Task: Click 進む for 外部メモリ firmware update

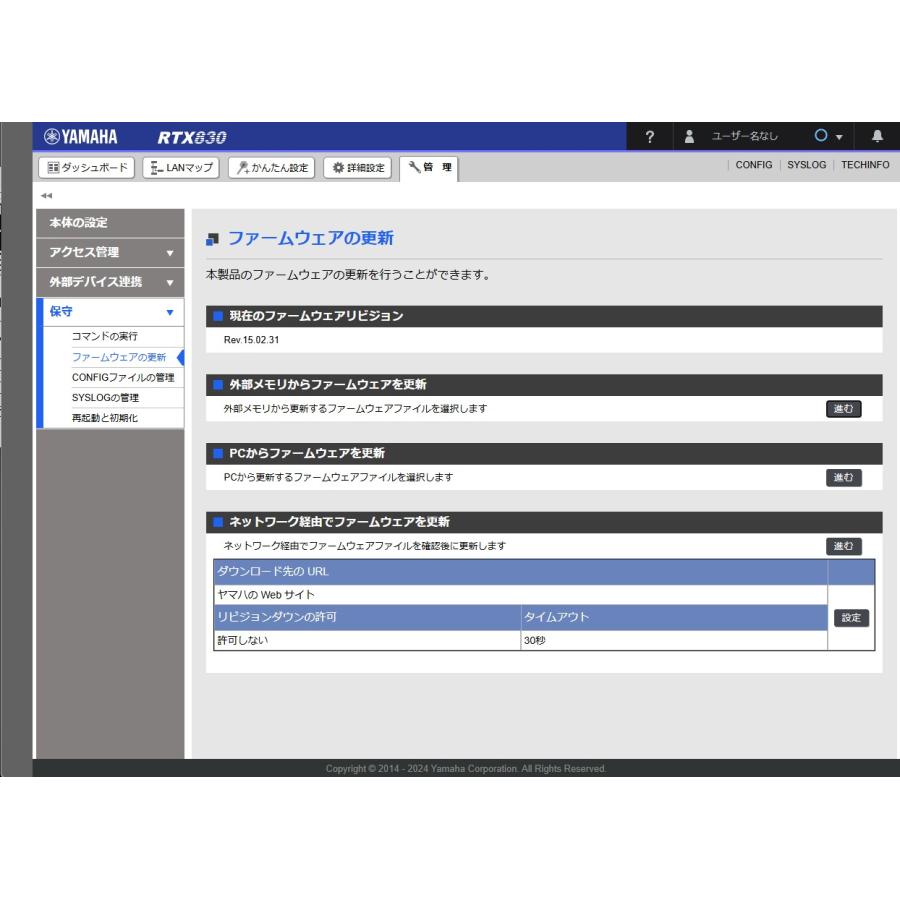Action: (x=843, y=408)
